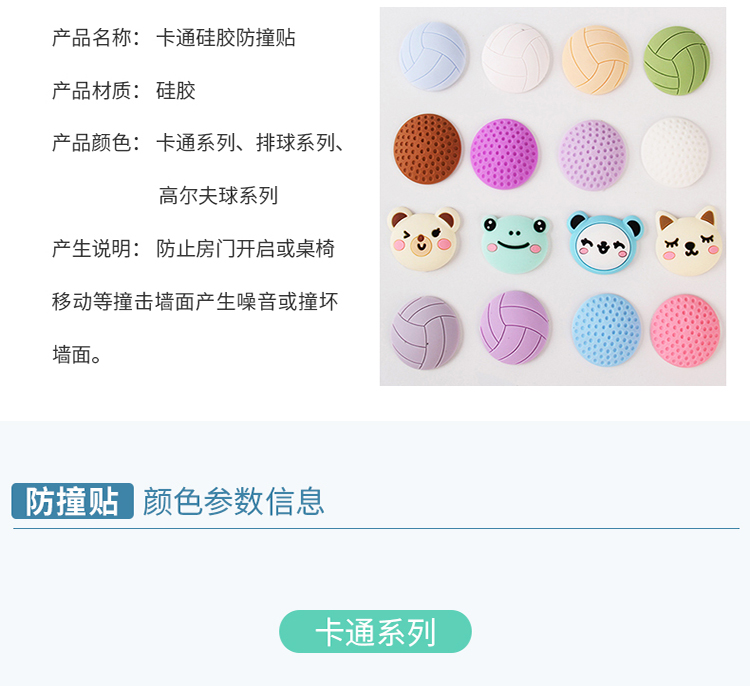
Task: Select the green volleyball bumper sticker
Action: click(x=676, y=61)
